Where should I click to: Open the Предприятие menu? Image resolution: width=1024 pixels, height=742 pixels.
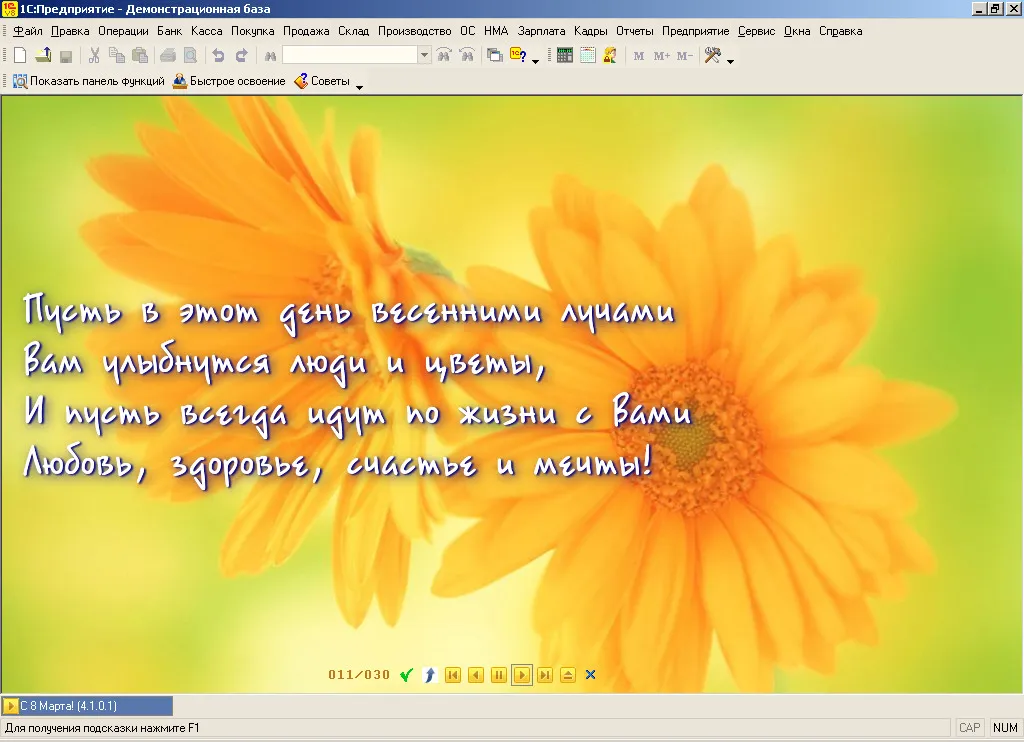696,31
